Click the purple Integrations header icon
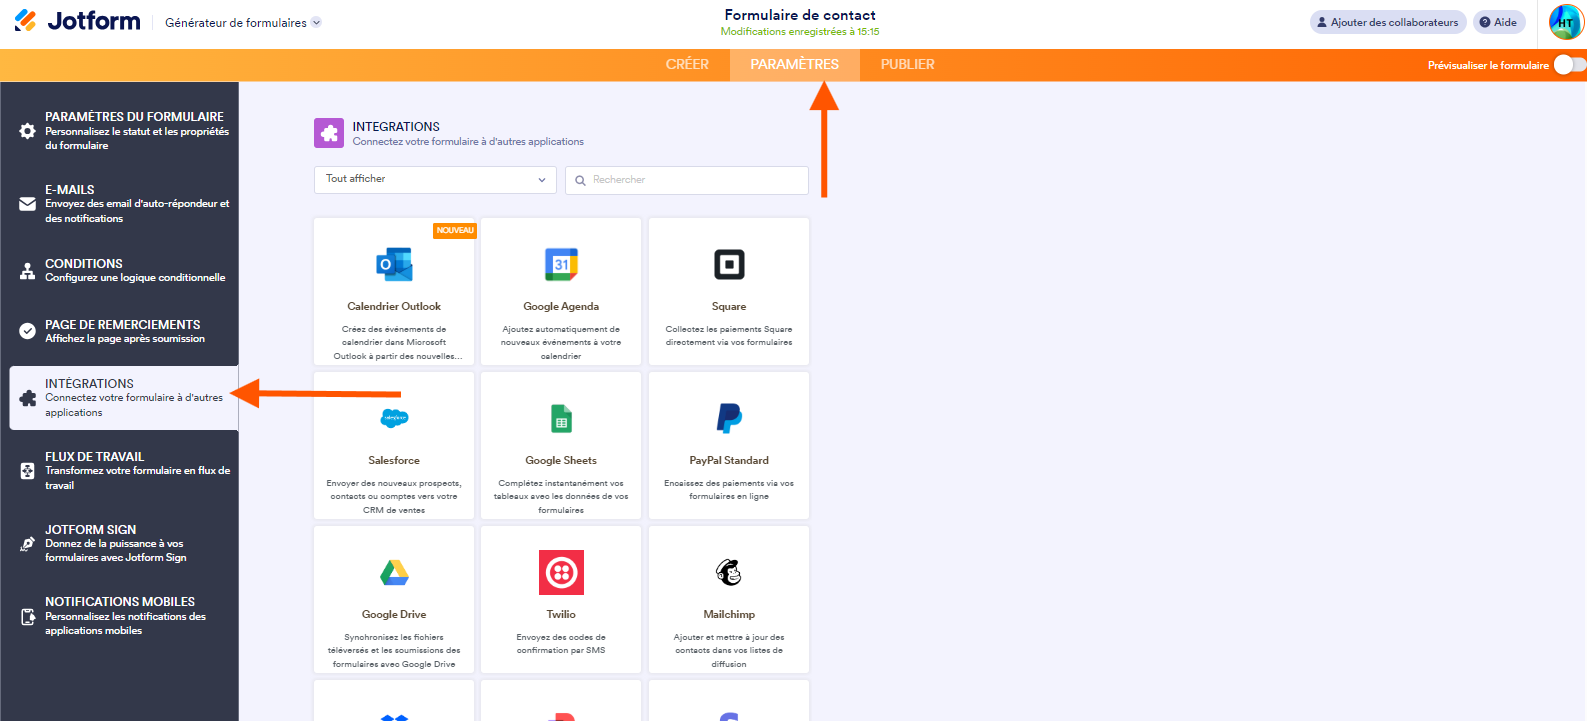The height and width of the screenshot is (721, 1587). coord(329,133)
